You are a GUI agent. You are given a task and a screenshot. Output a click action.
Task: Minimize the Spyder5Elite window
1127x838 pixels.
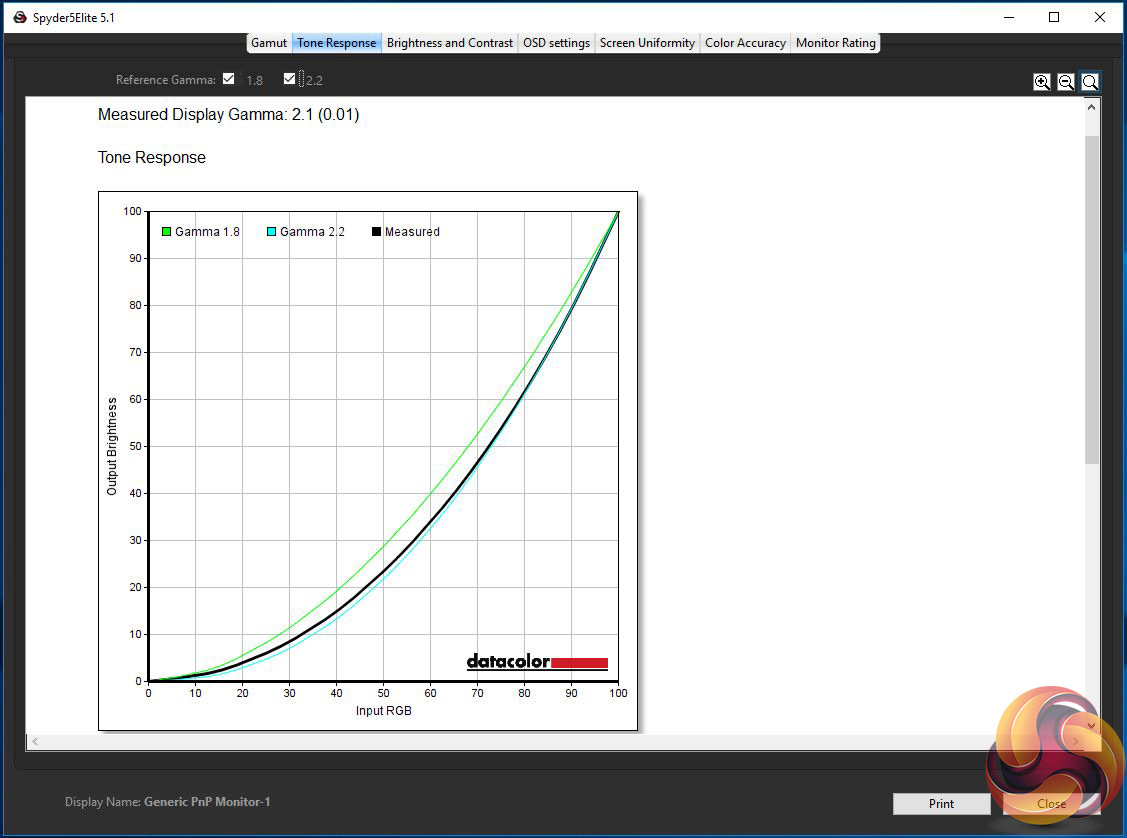(1009, 17)
